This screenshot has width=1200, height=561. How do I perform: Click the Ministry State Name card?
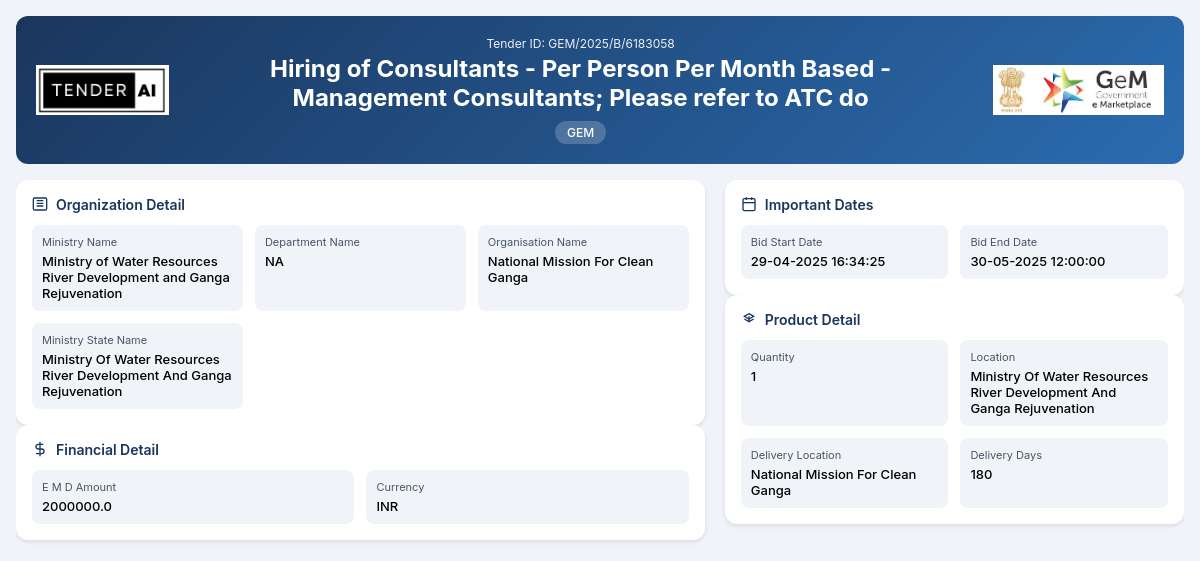pos(137,366)
